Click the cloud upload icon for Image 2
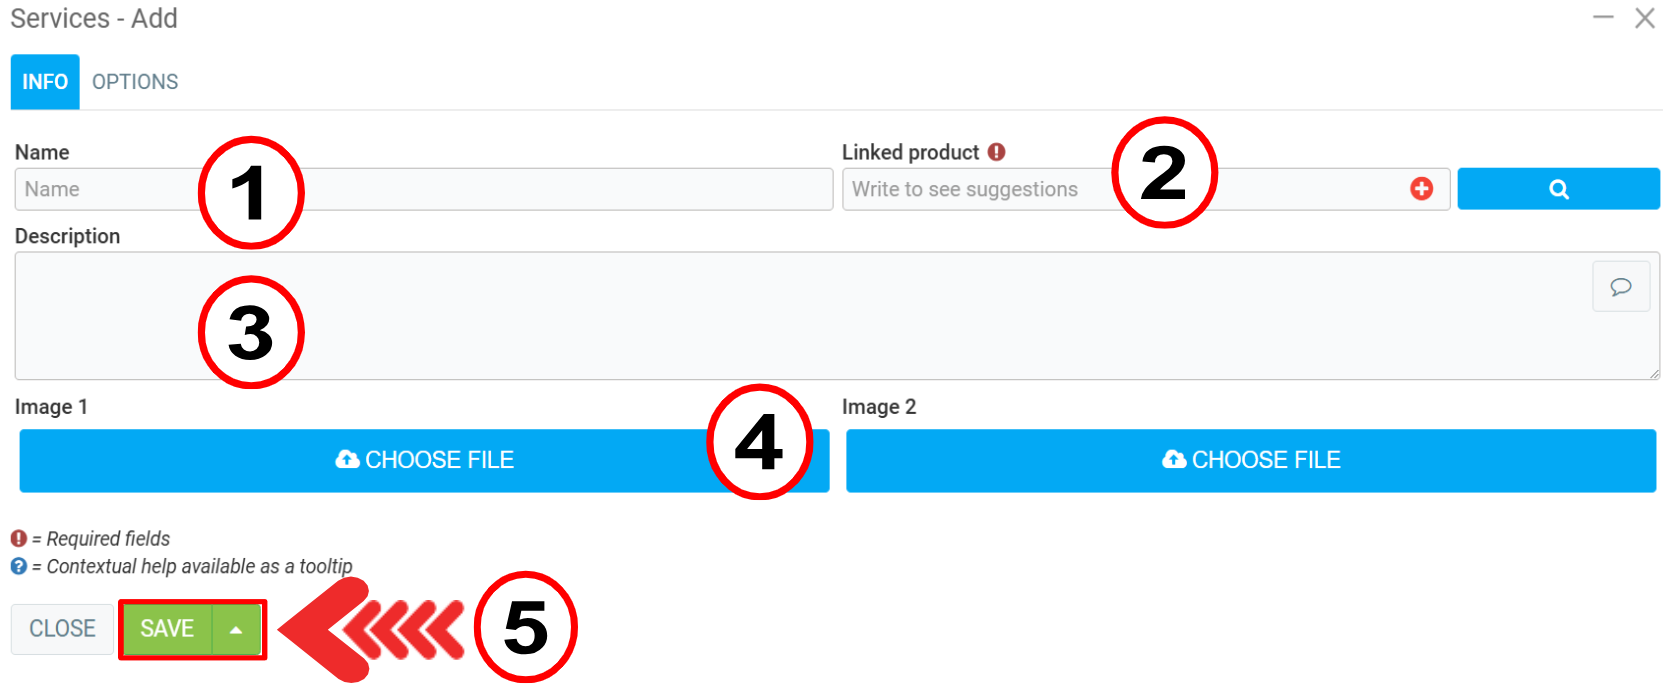The height and width of the screenshot is (686, 1663). (1174, 459)
